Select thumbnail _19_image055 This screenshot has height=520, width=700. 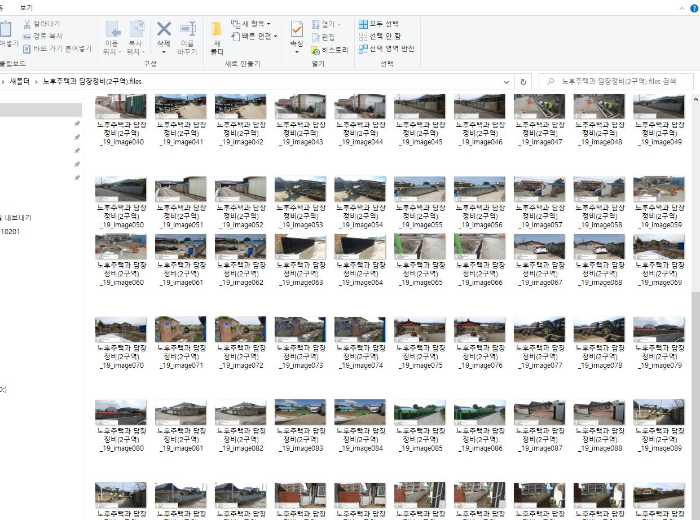coord(420,189)
